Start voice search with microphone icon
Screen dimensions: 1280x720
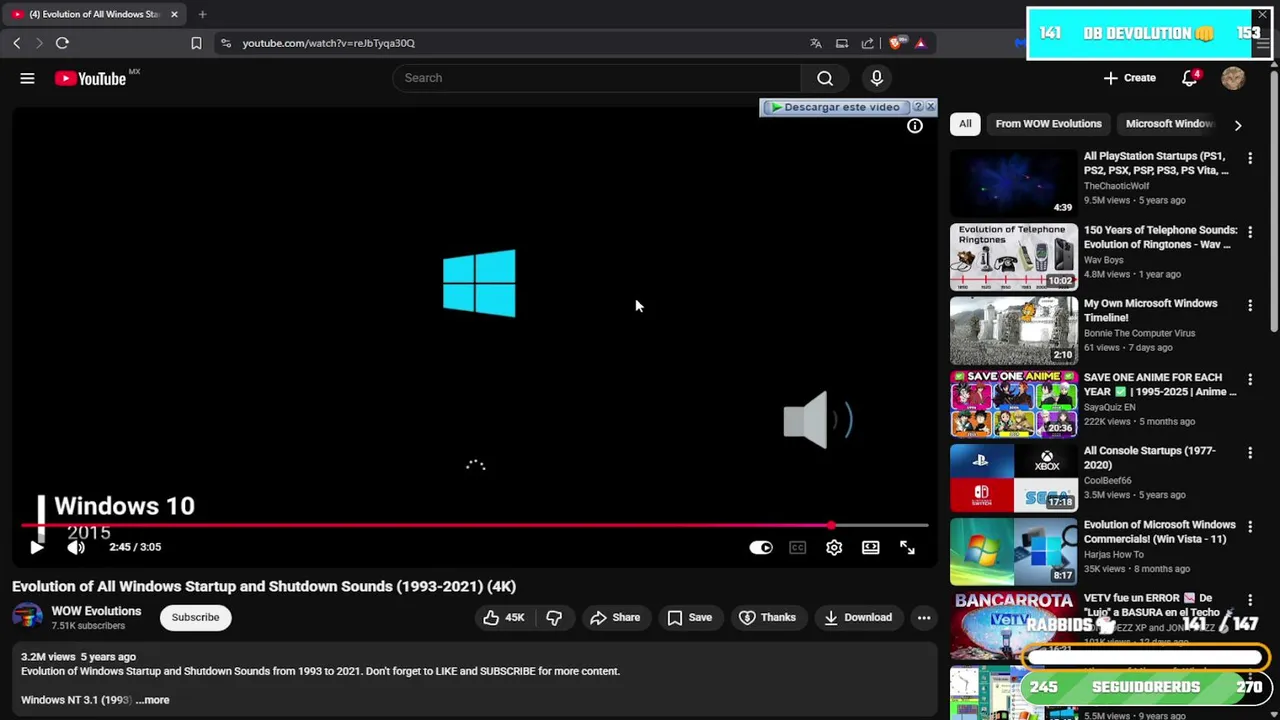(877, 78)
